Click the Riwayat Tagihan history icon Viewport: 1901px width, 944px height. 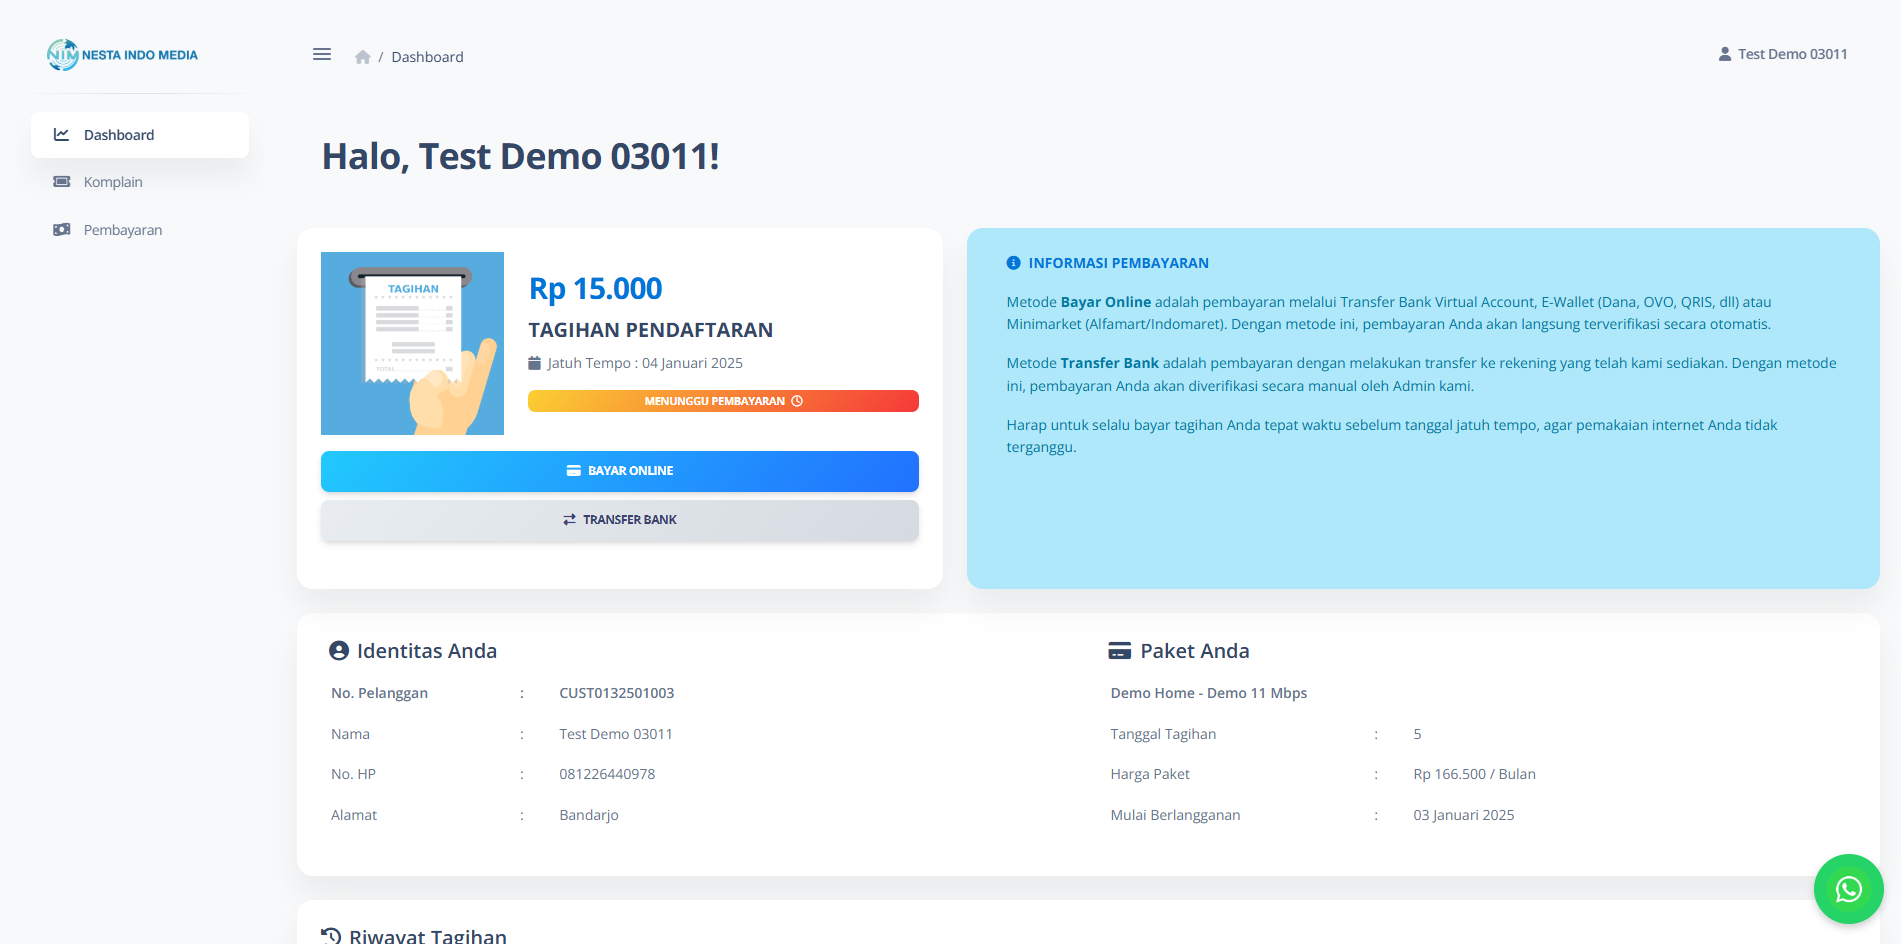click(330, 934)
